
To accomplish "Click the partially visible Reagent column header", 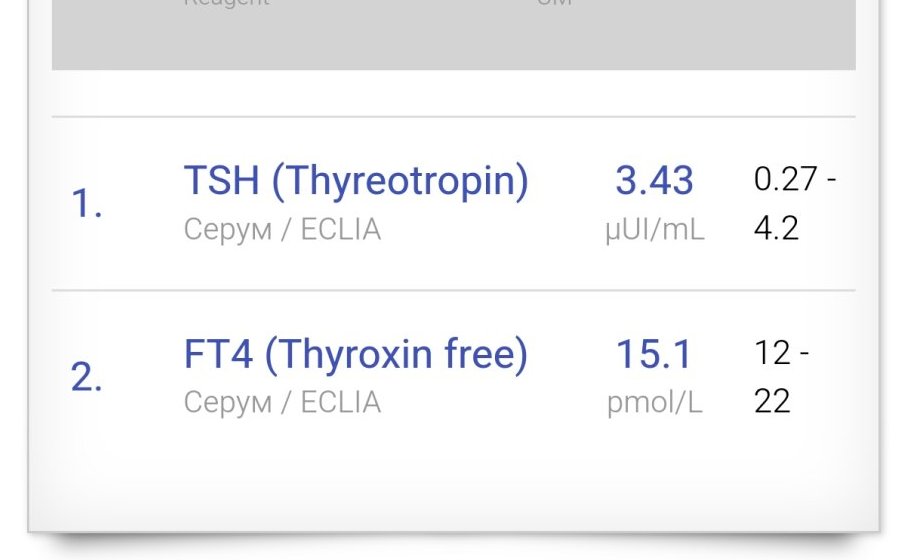I will [226, 3].
